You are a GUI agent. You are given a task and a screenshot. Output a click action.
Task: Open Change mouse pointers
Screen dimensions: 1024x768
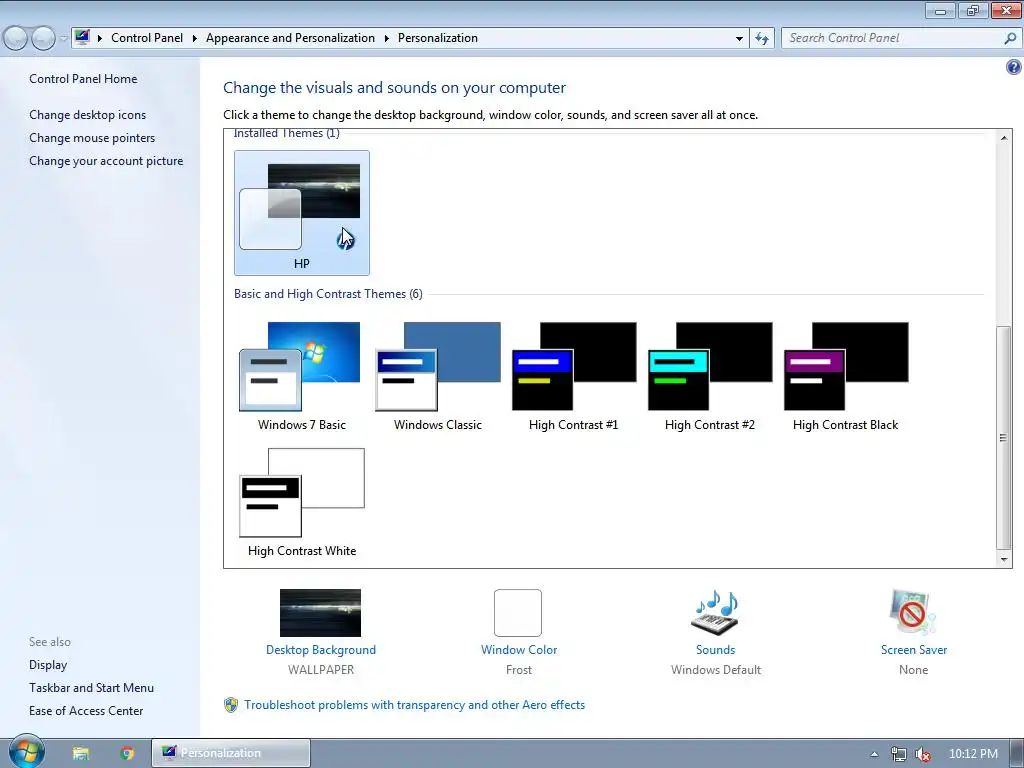coord(92,138)
